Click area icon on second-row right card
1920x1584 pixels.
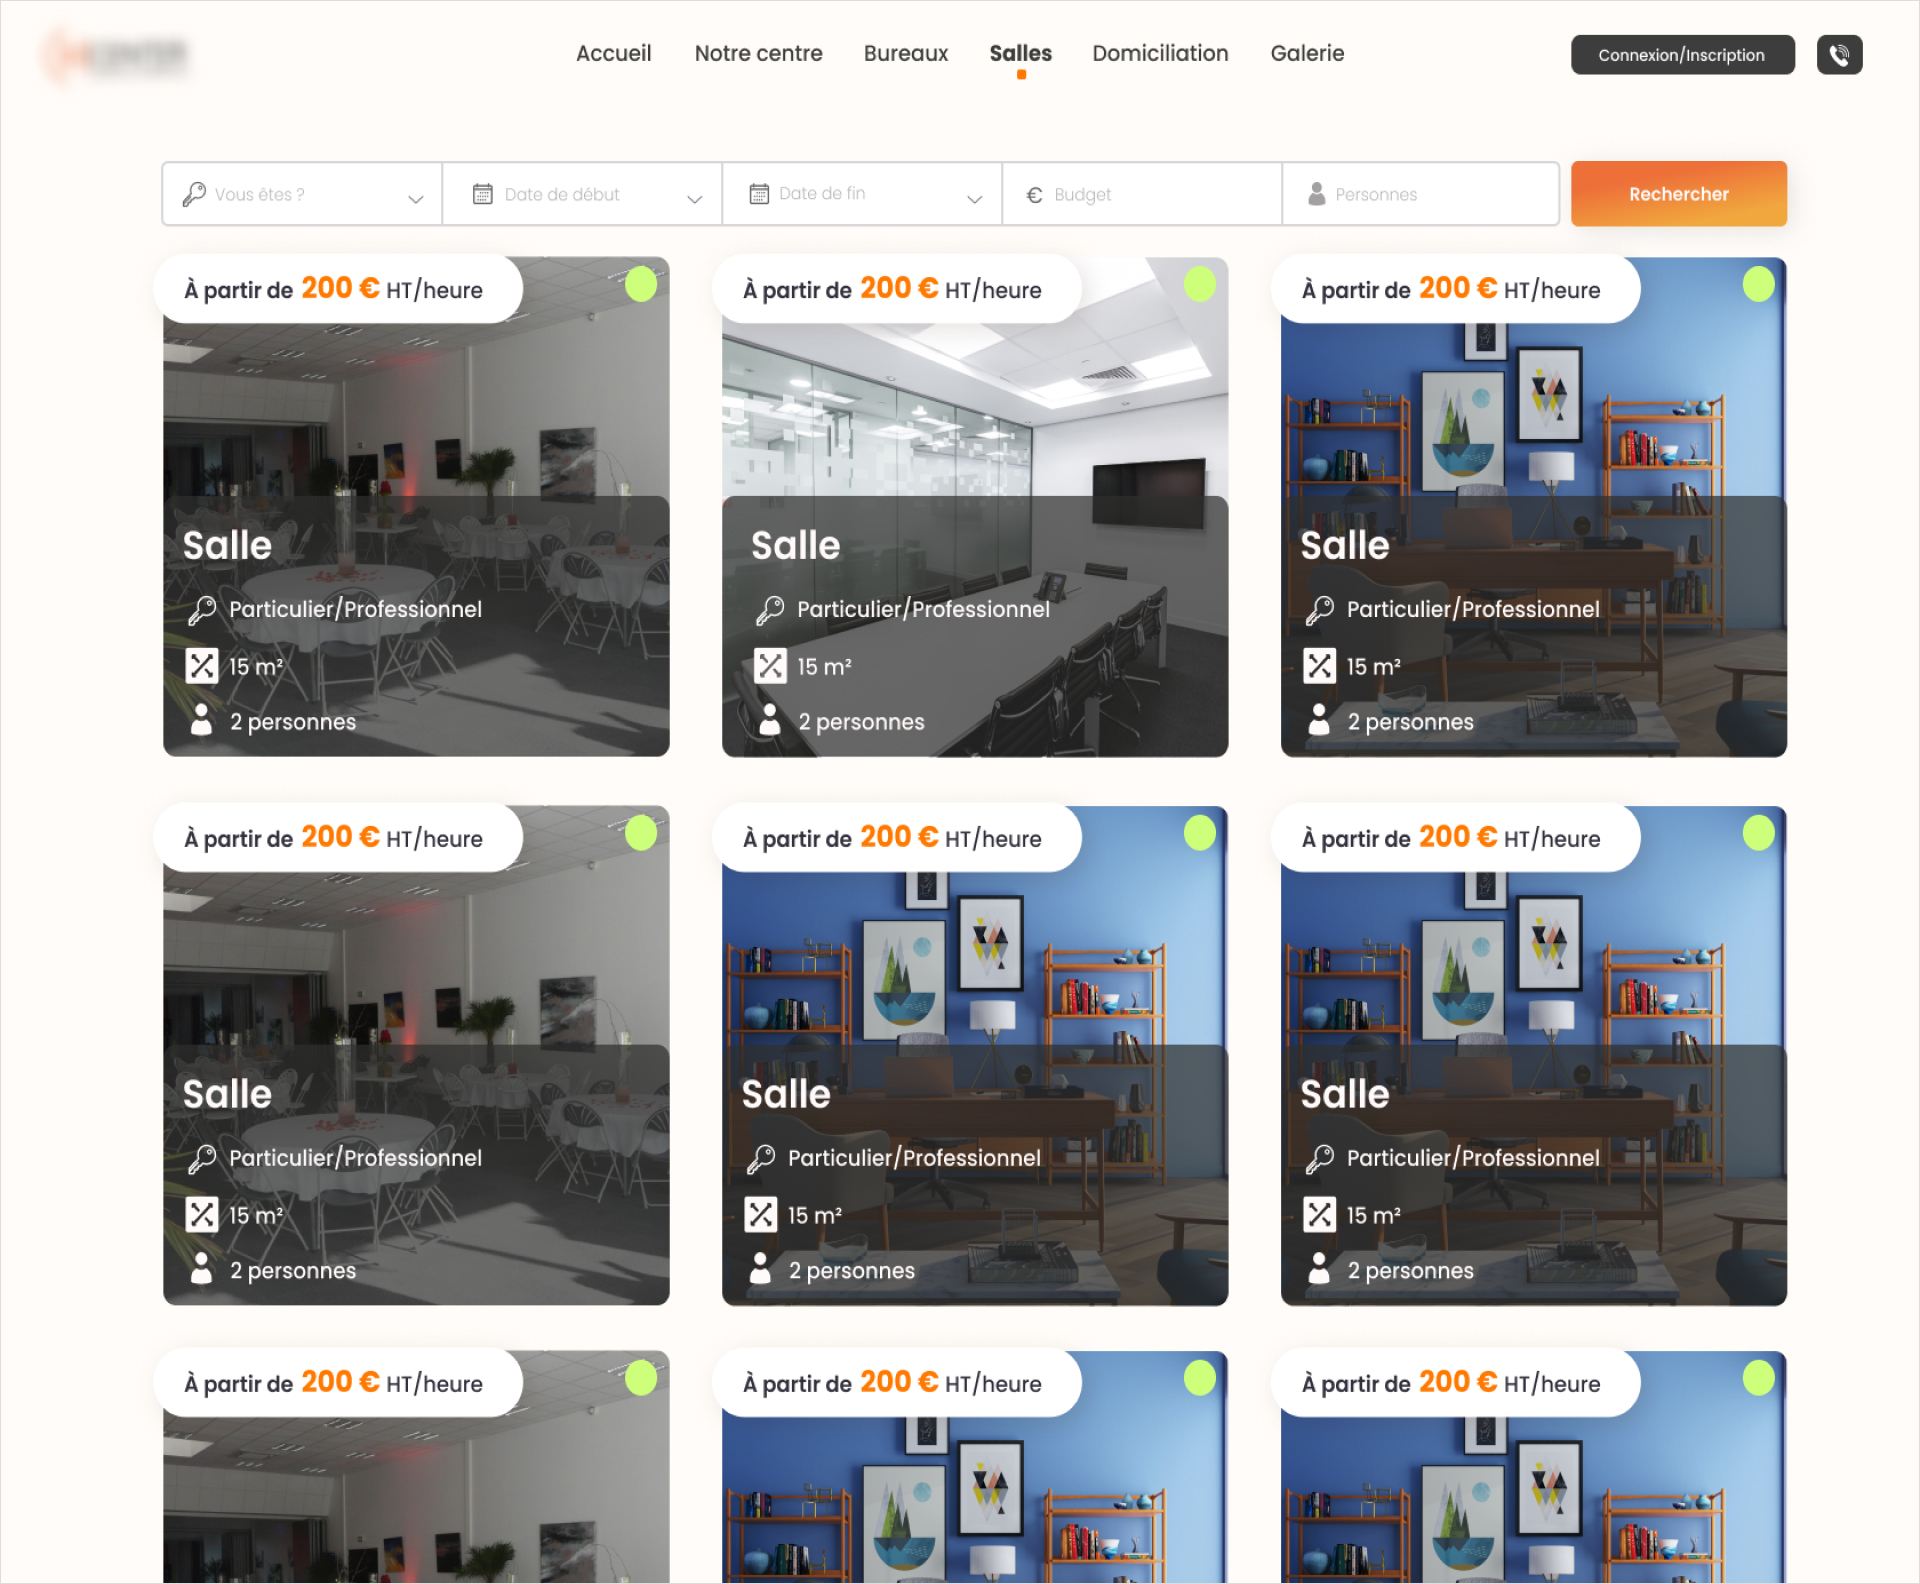coord(1320,1215)
